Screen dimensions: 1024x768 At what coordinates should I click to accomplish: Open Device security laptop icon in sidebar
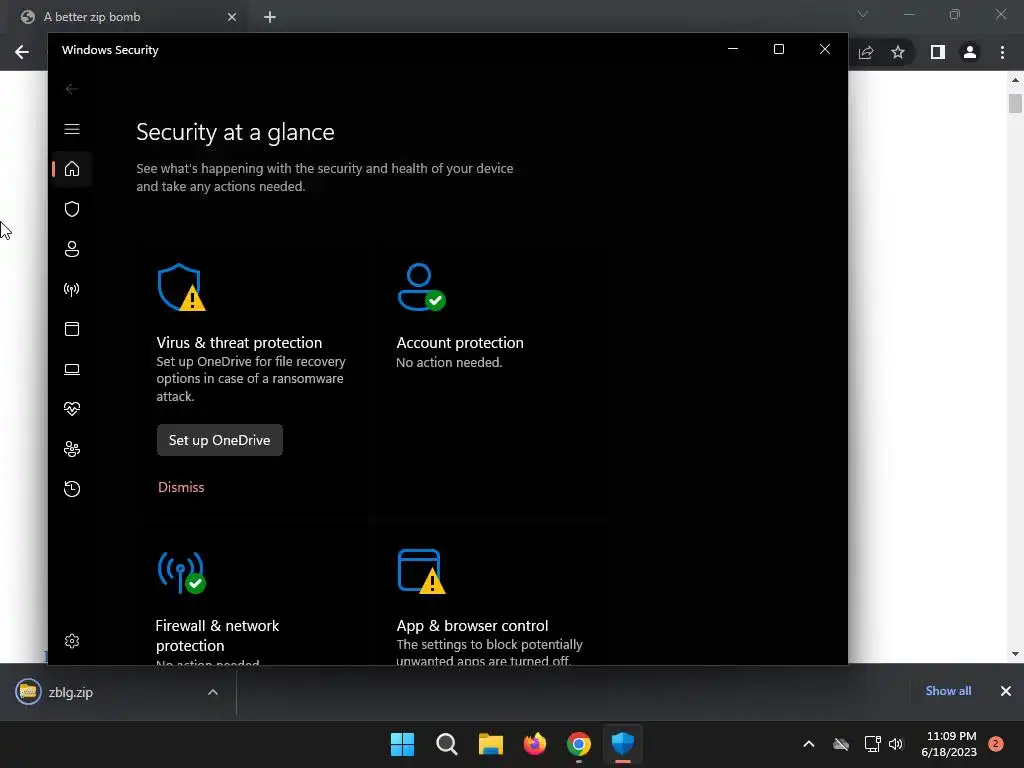click(x=72, y=370)
